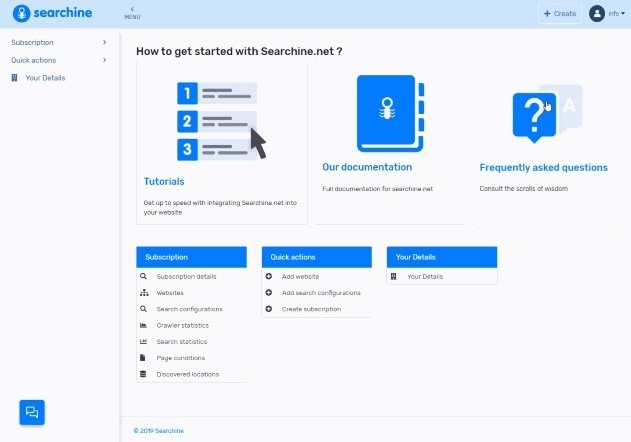Click chart icon next to Crawler statistics
Viewport: 631px width, 442px height.
click(143, 325)
